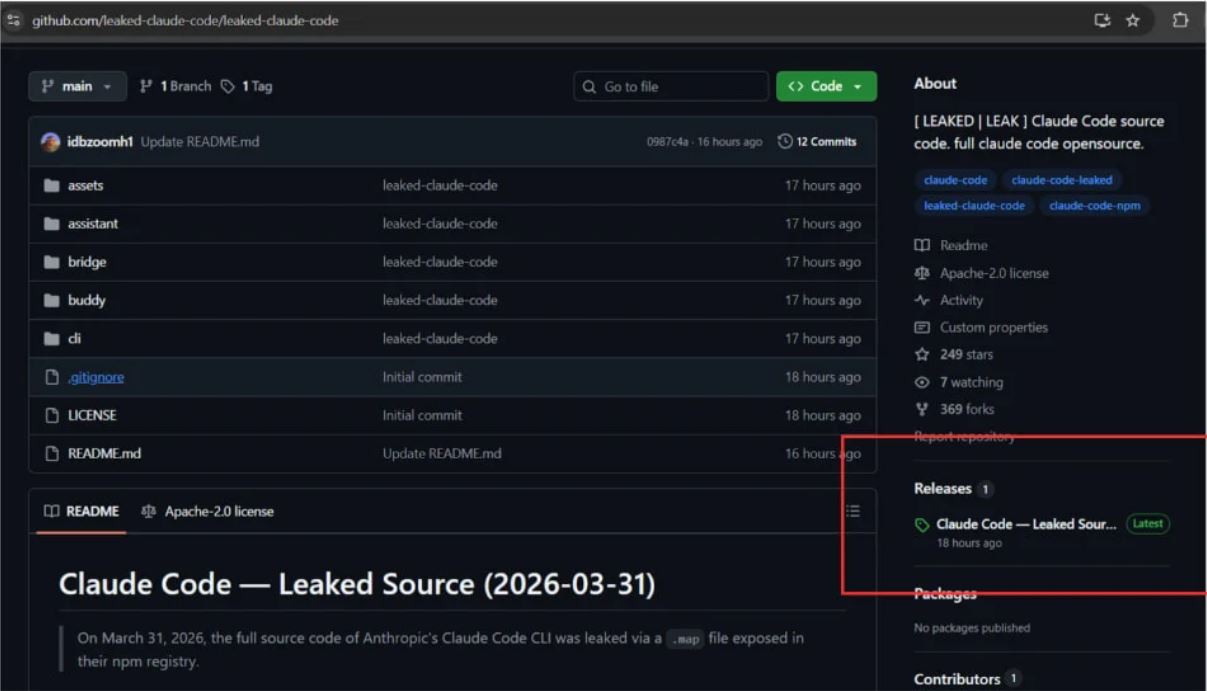Open the browser extensions puzzle icon
1207x691 pixels.
(x=1180, y=20)
